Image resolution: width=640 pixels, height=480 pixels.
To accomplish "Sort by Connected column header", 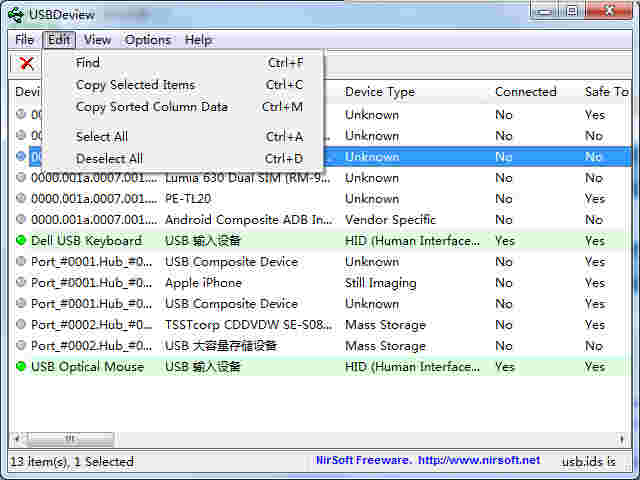I will pos(526,92).
